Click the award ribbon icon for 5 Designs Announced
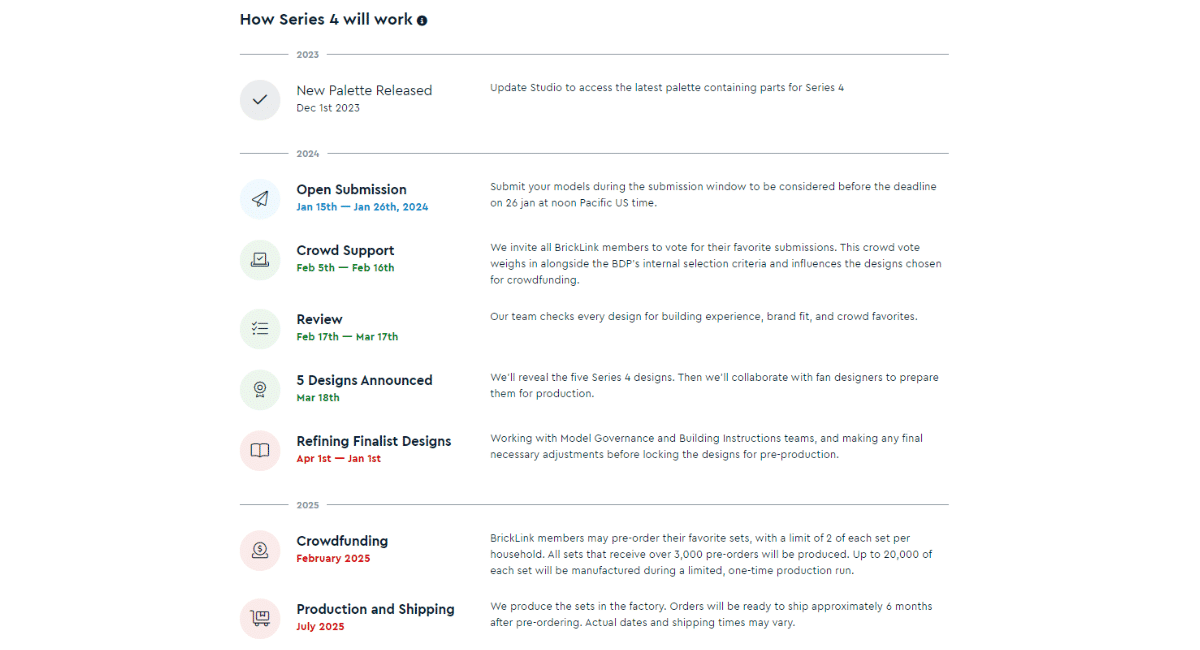This screenshot has width=1200, height=650. tap(260, 390)
